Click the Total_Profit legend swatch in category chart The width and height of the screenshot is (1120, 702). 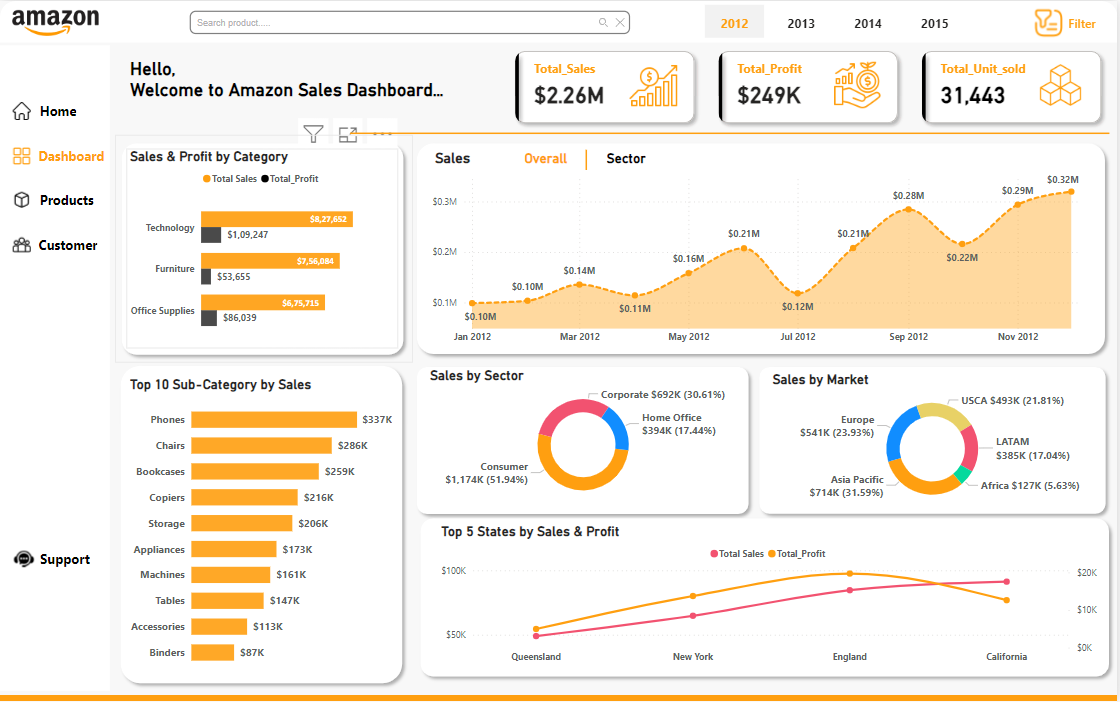[266, 179]
